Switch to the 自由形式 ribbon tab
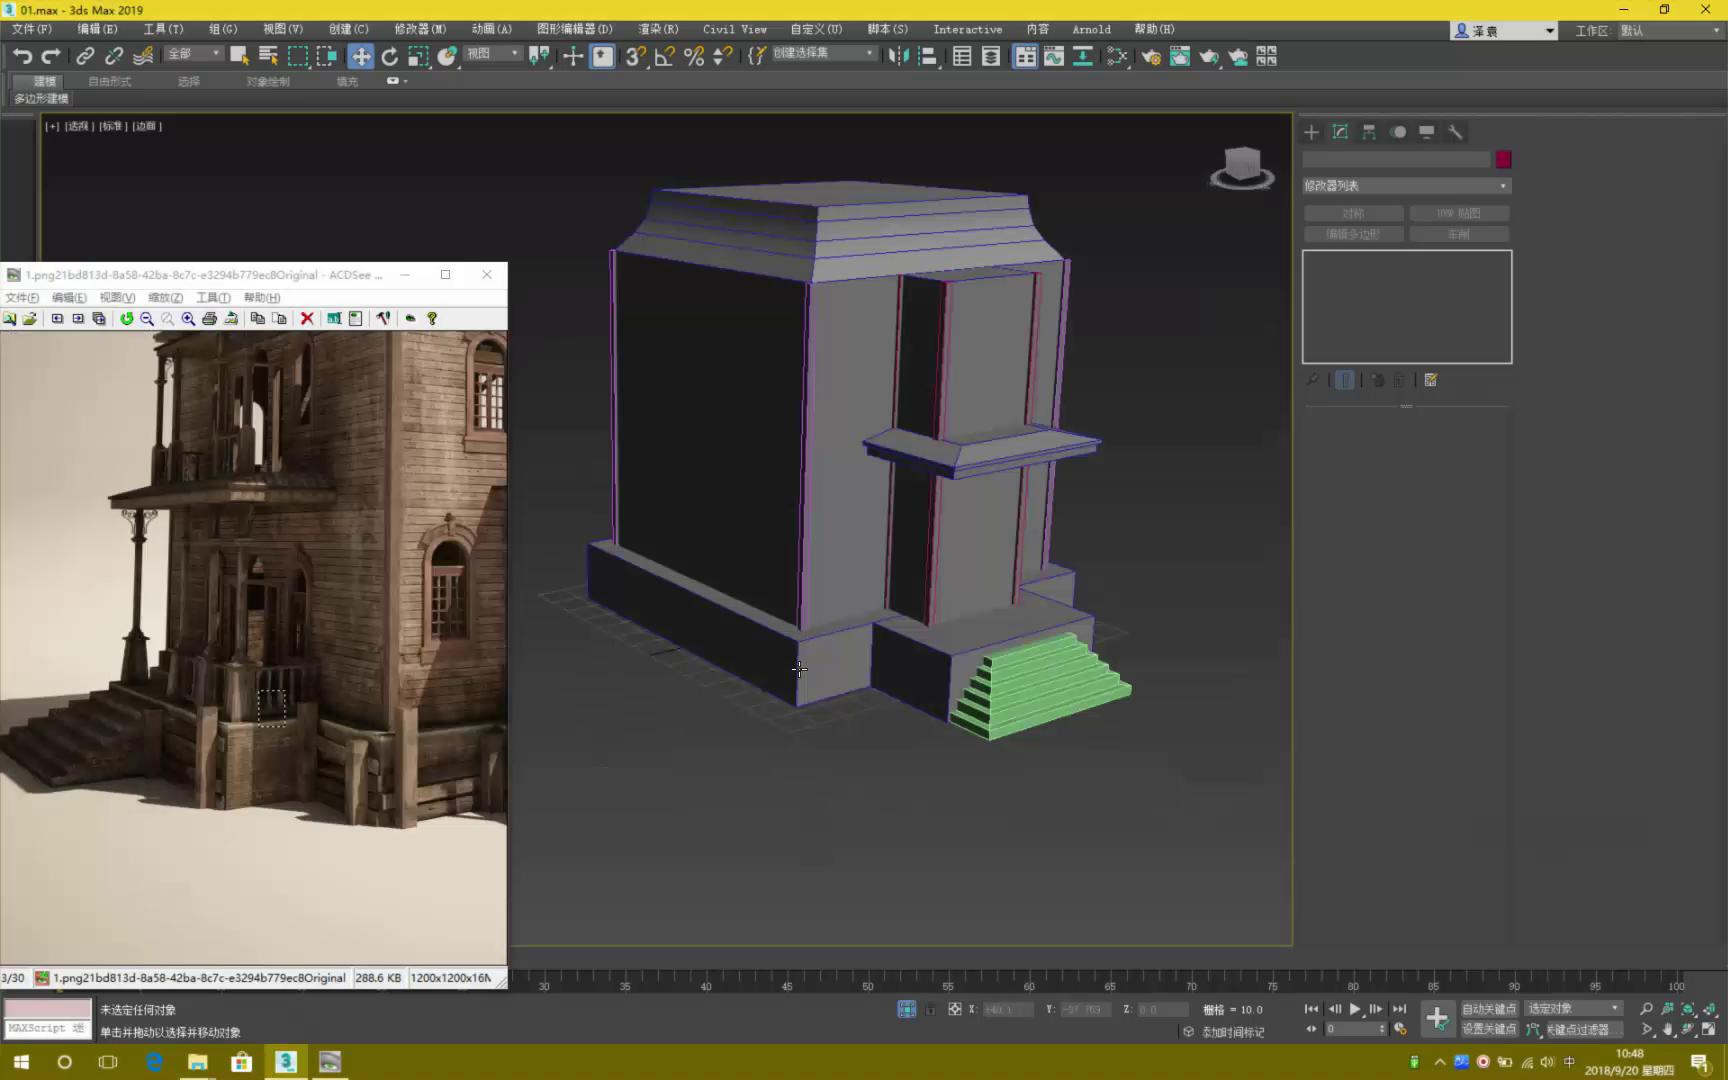Image resolution: width=1728 pixels, height=1080 pixels. pos(108,81)
